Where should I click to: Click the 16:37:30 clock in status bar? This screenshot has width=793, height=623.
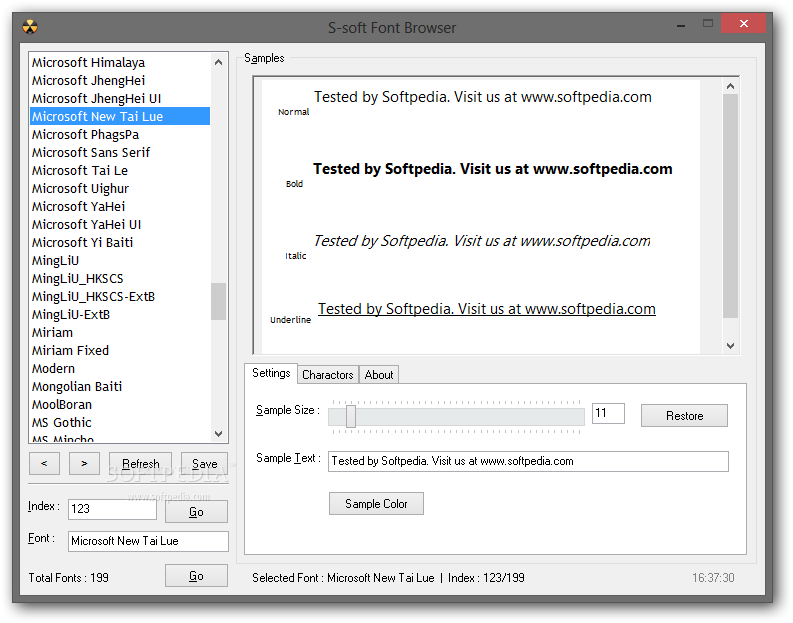pyautogui.click(x=713, y=577)
